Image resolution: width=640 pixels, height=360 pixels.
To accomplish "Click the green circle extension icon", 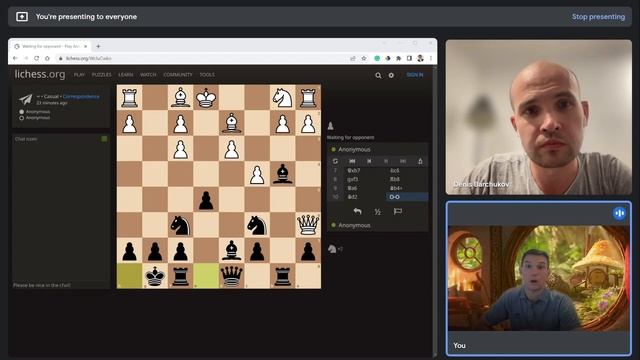I will coord(377,58).
